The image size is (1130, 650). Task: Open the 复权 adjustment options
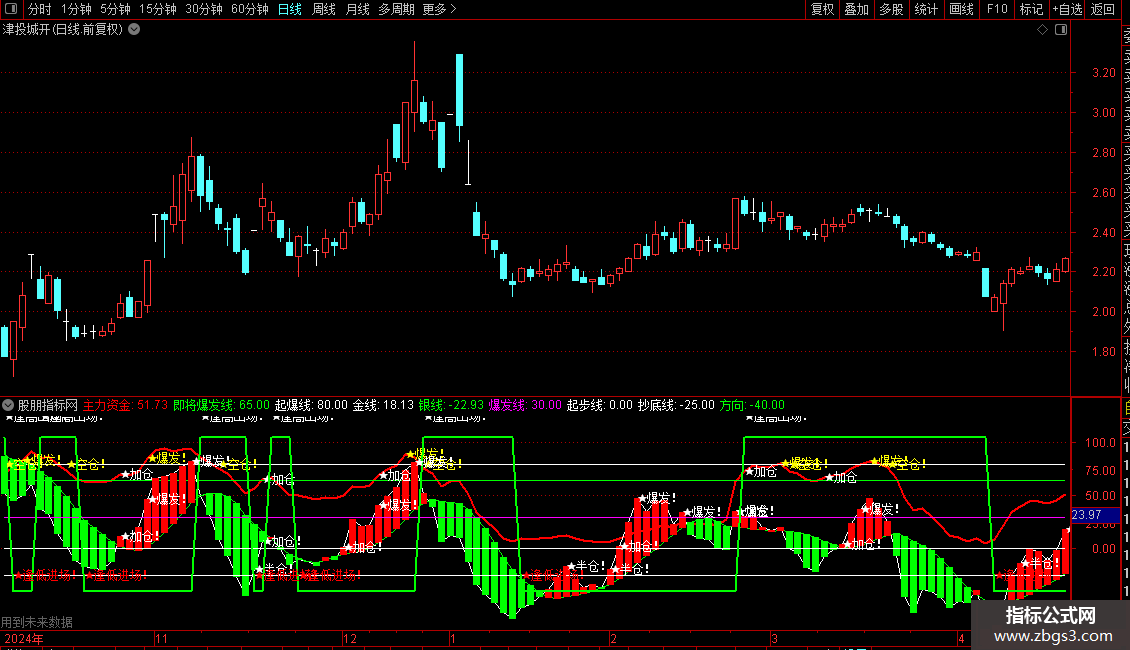click(822, 9)
